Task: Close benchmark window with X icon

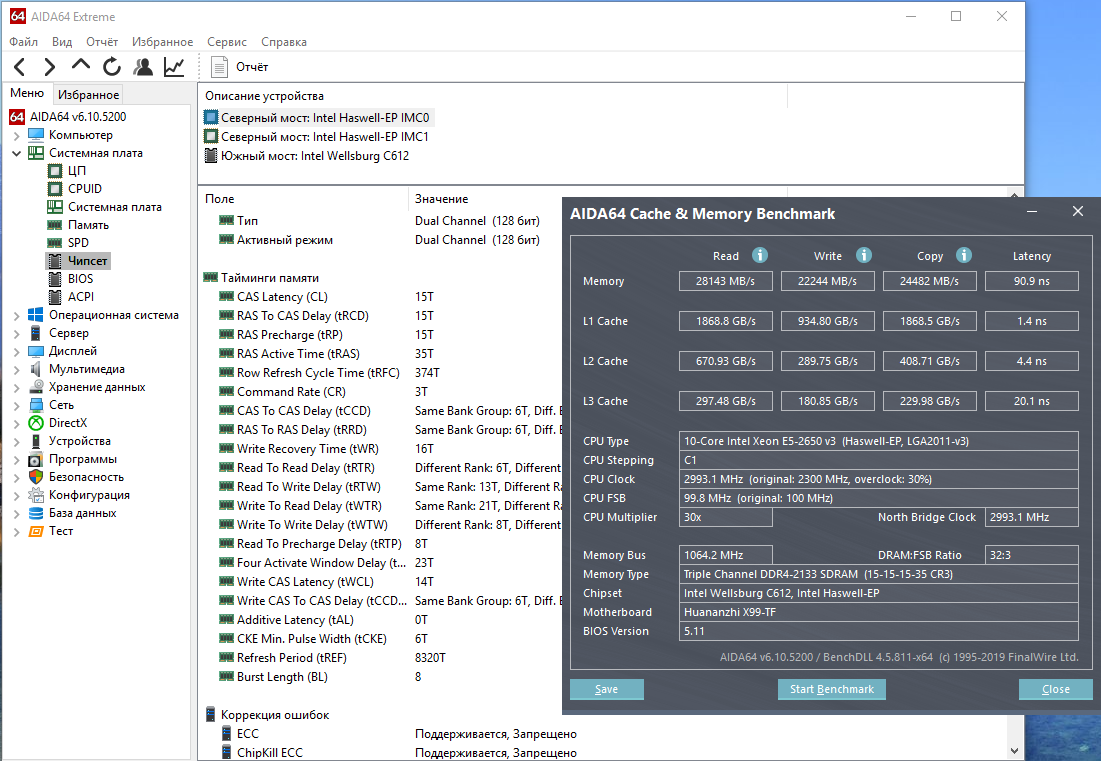Action: [x=1078, y=211]
